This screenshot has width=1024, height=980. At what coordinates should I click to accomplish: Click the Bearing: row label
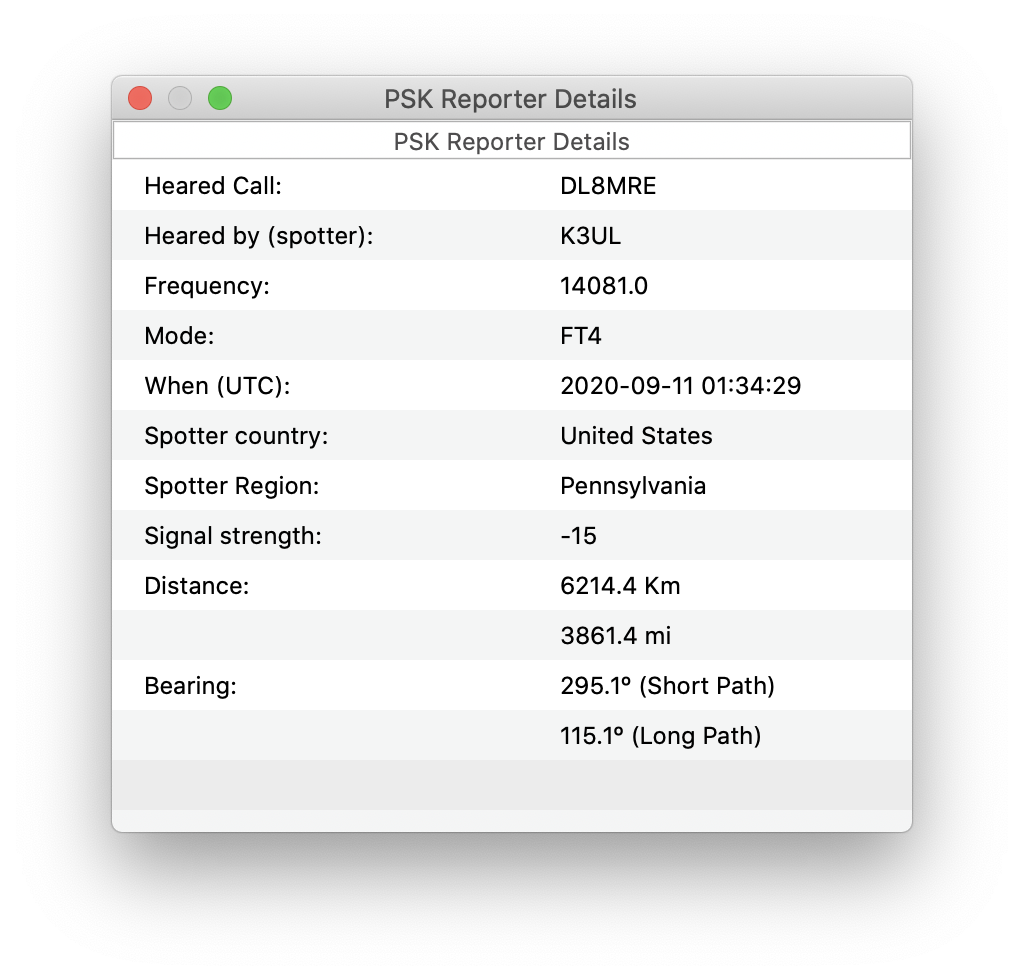(x=191, y=686)
